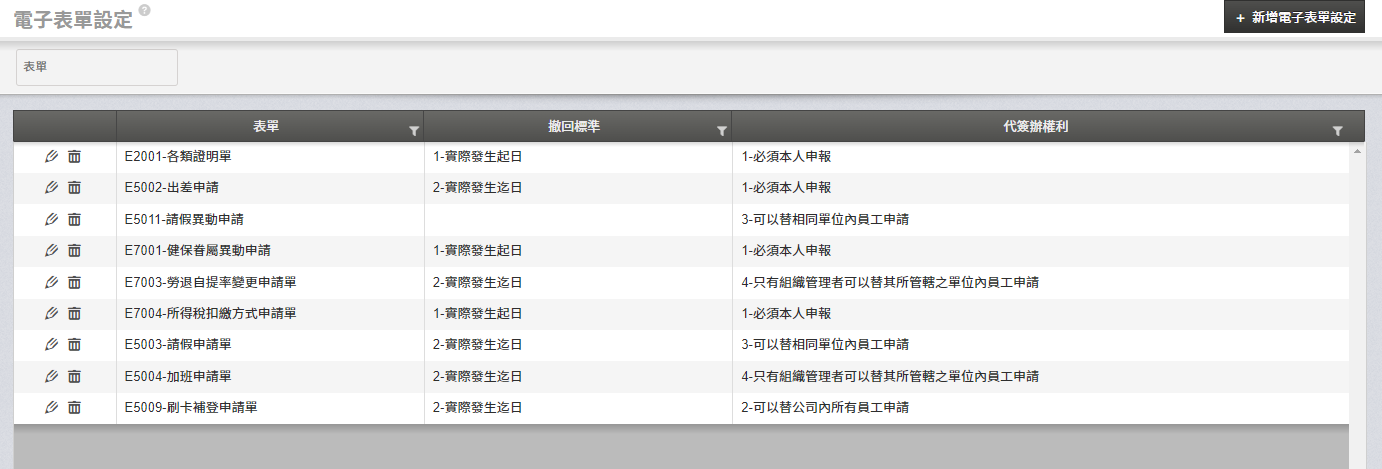Viewport: 1382px width, 469px height.
Task: Sort by the 表單 column header
Action: (x=266, y=126)
